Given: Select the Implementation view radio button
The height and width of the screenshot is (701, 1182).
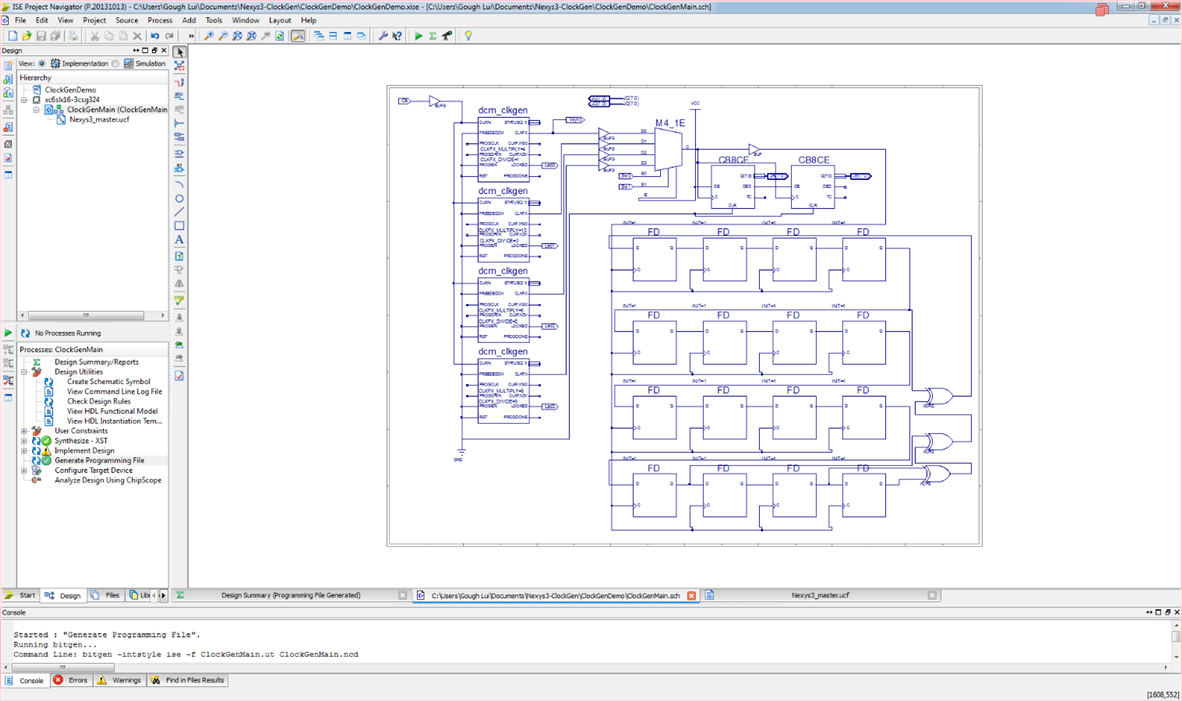Looking at the screenshot, I should pos(42,63).
